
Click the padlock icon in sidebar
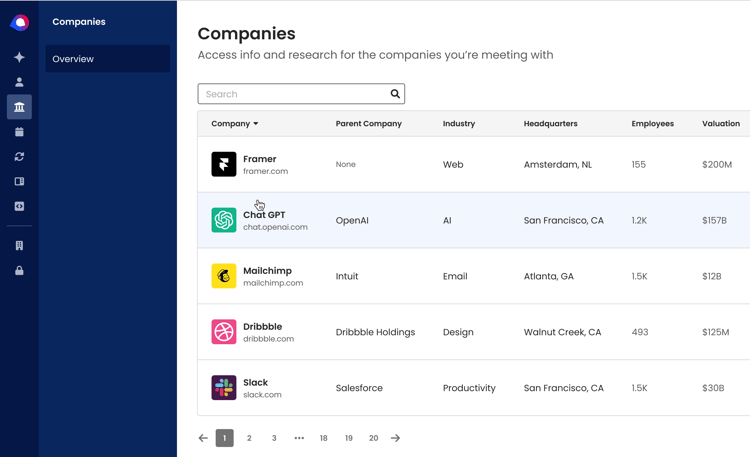point(19,270)
